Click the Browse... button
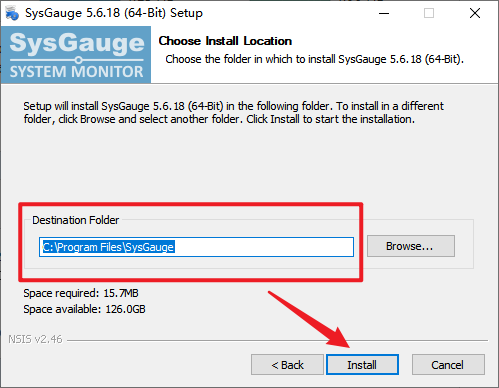Viewport: 499px width, 388px height. click(x=411, y=246)
